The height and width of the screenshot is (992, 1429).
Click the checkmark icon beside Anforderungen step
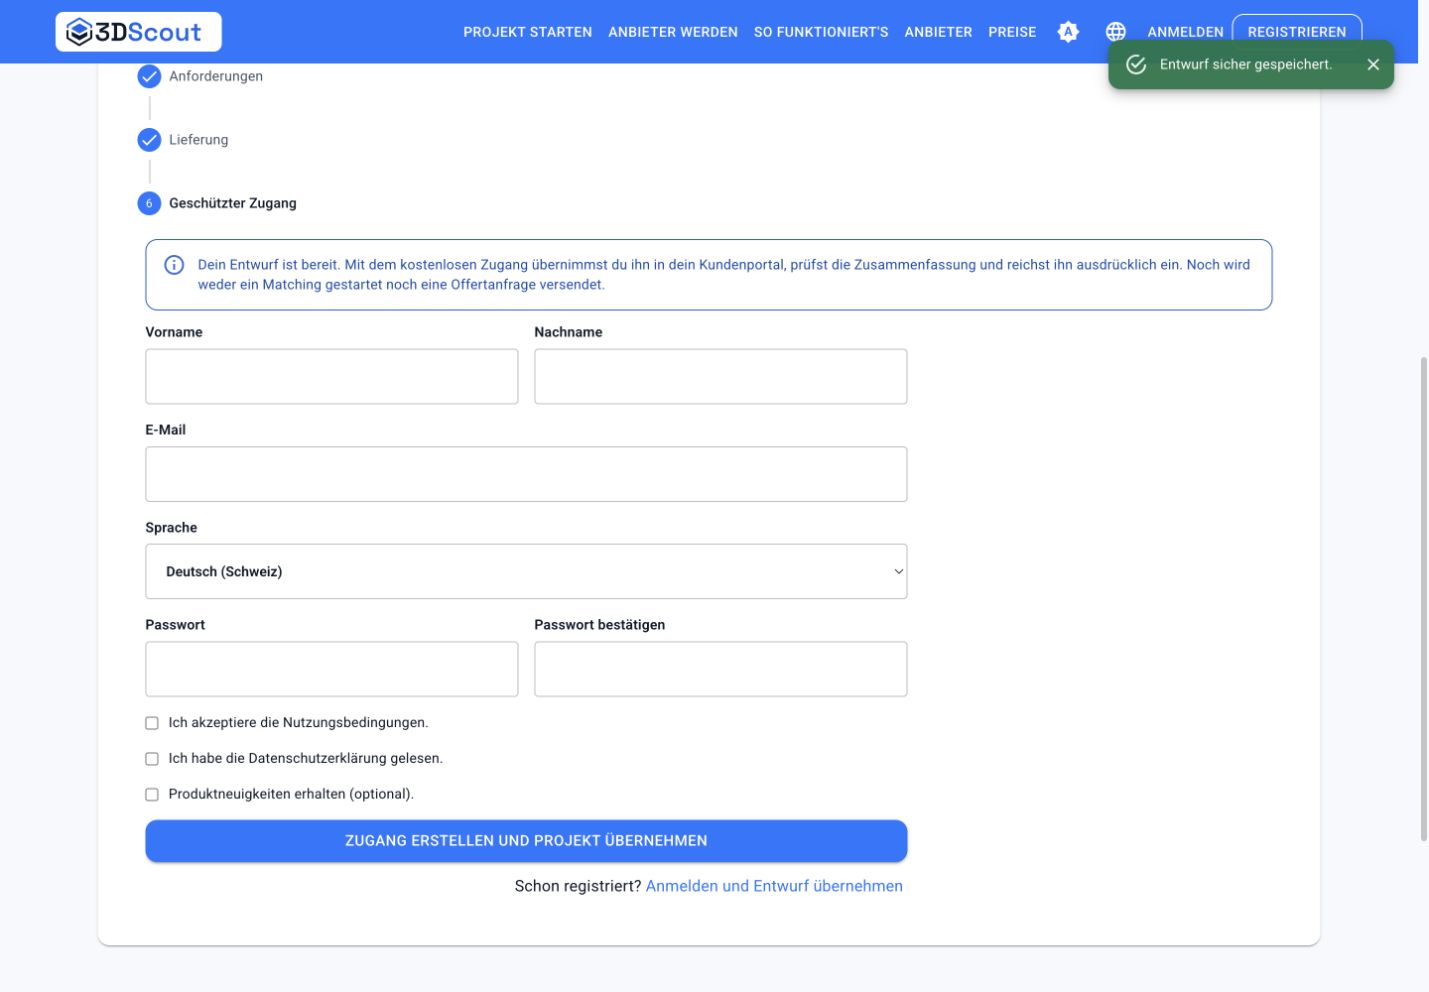tap(149, 76)
